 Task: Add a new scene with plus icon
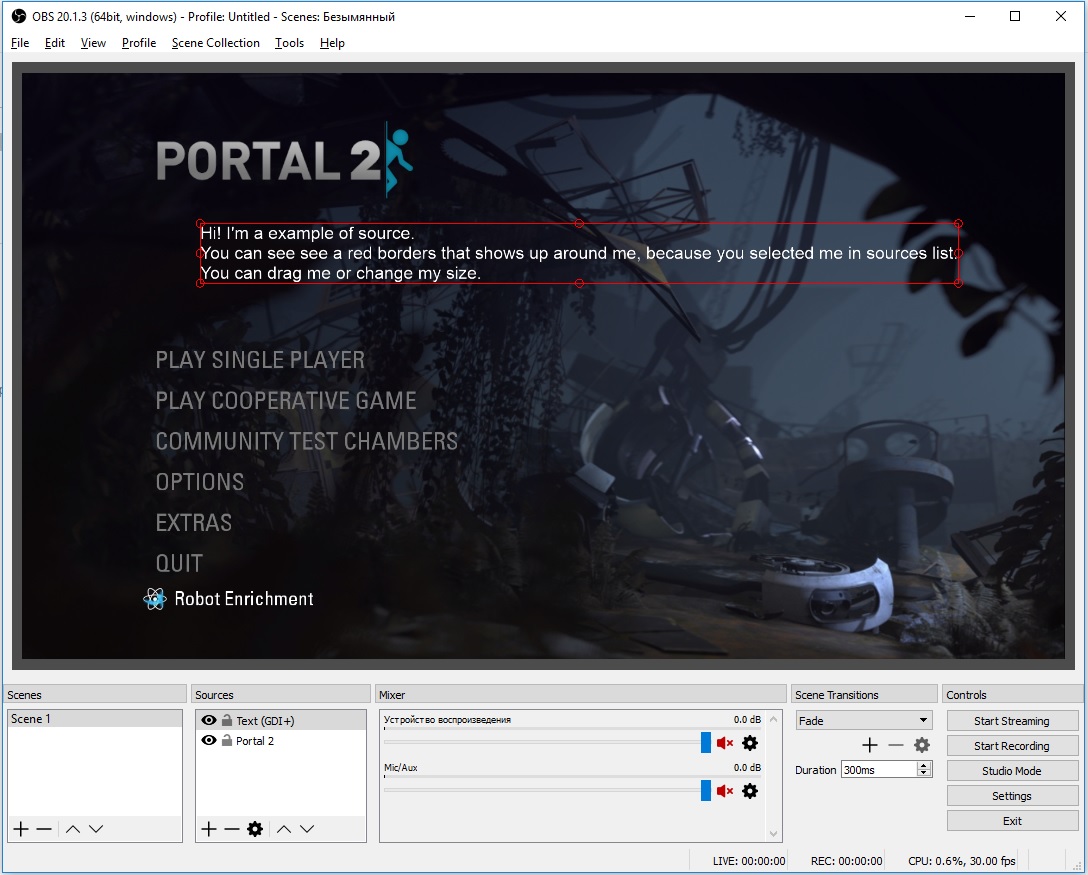tap(20, 829)
